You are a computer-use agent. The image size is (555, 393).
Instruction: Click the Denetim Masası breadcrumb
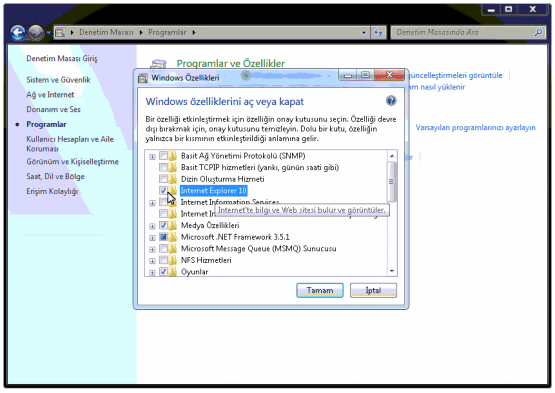tap(106, 33)
